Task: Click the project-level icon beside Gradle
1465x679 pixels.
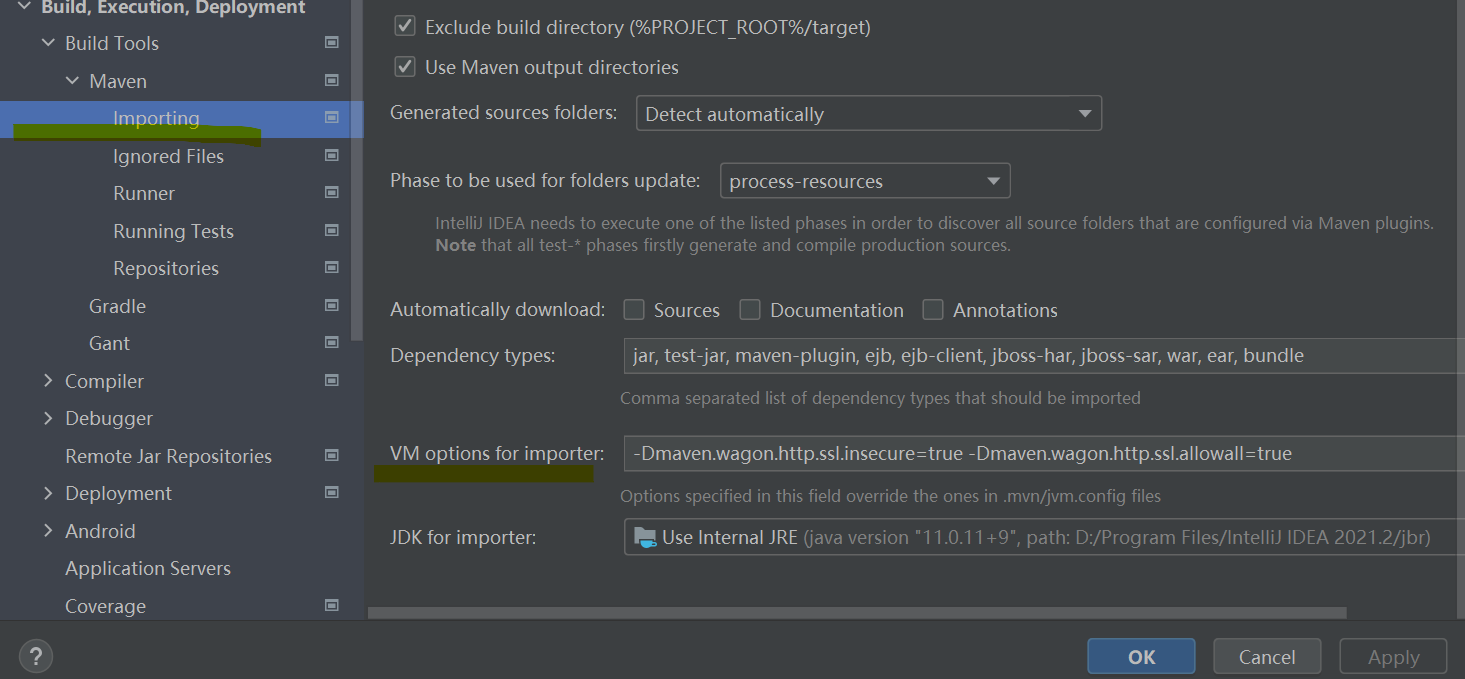Action: [x=332, y=305]
